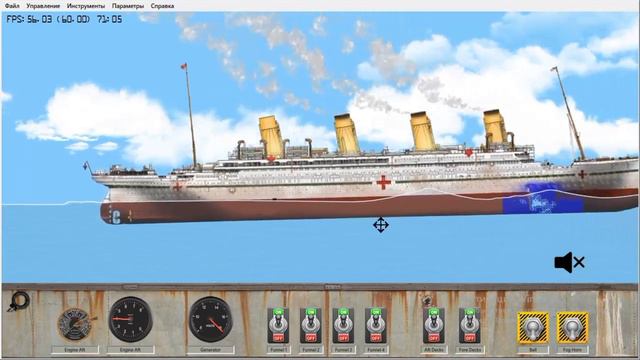Flip the Funnel 2 switch
This screenshot has height=360, width=640.
click(311, 326)
